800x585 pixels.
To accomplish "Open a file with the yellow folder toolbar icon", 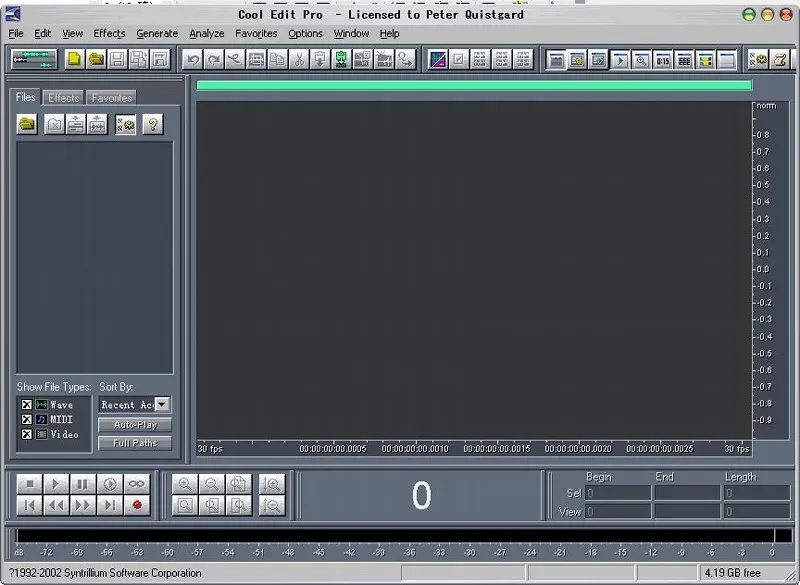I will (96, 60).
